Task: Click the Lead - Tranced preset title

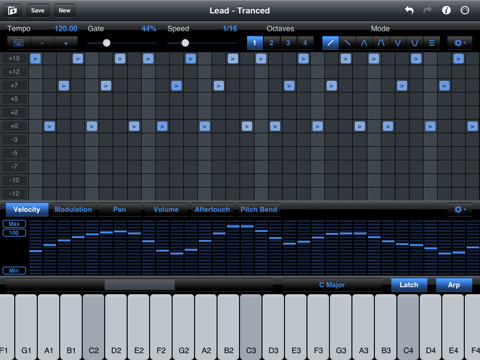Action: point(240,11)
